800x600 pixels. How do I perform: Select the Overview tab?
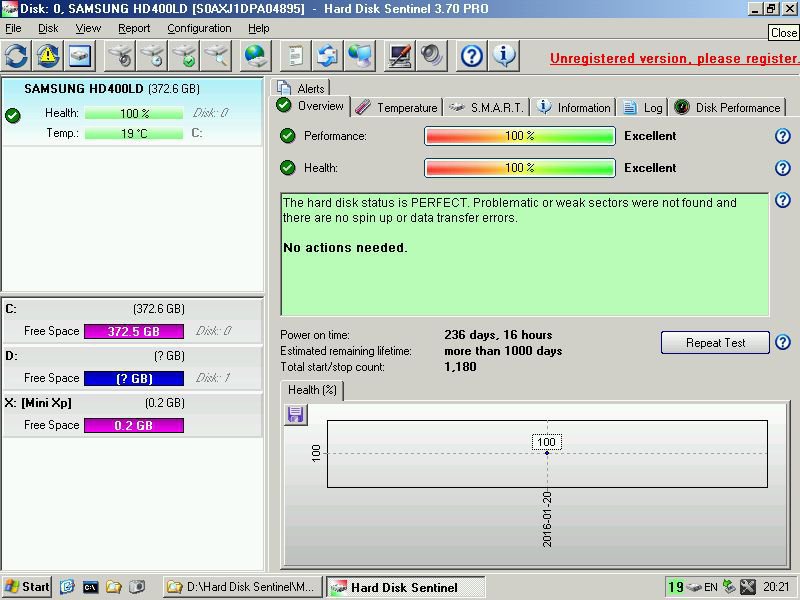[310, 106]
